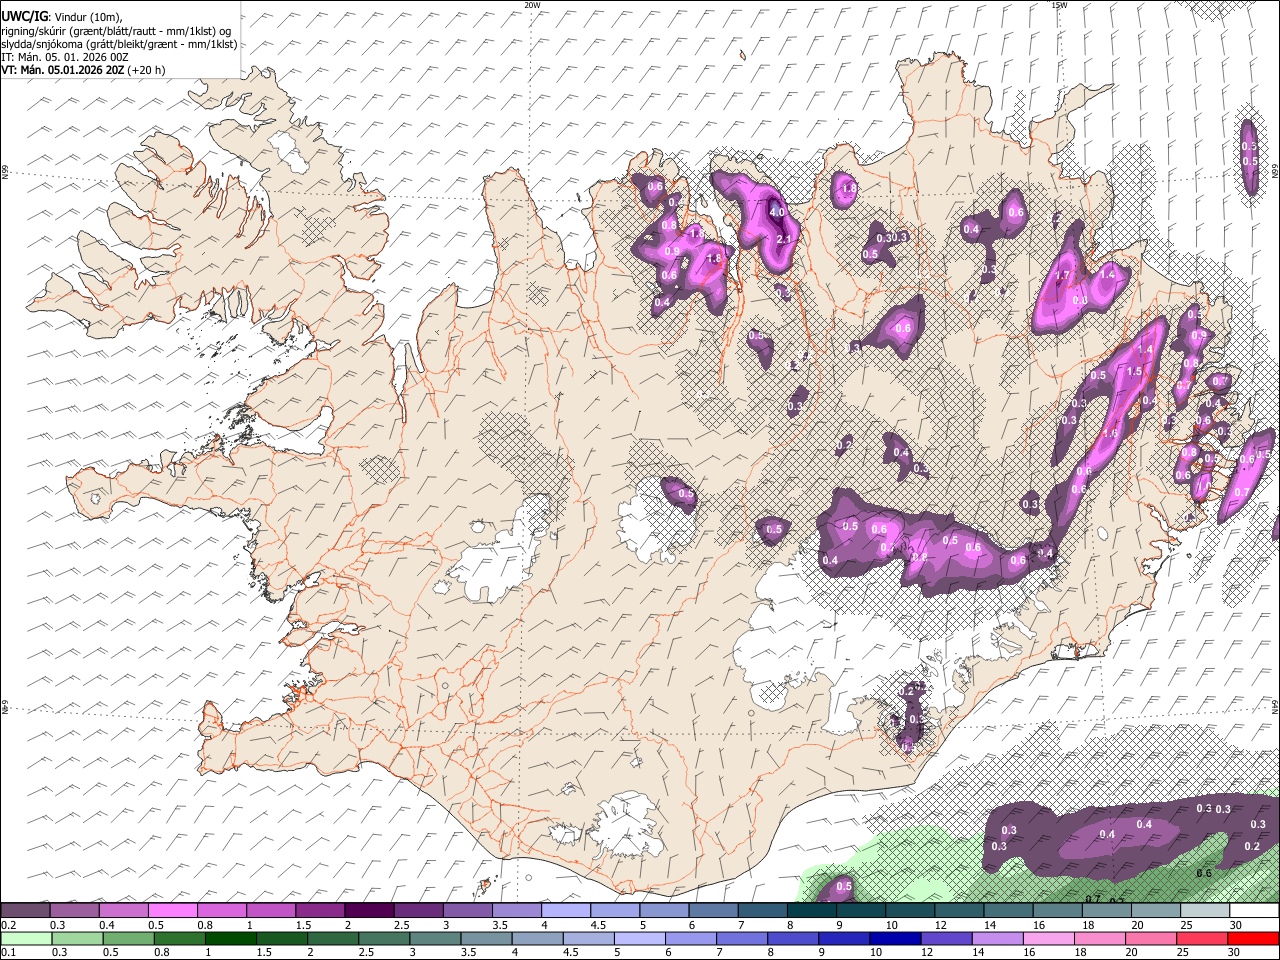This screenshot has height=960, width=1280.
Task: Click the bold 'VT: Mán. 05.01.2026 20Z' text
Action: point(62,70)
